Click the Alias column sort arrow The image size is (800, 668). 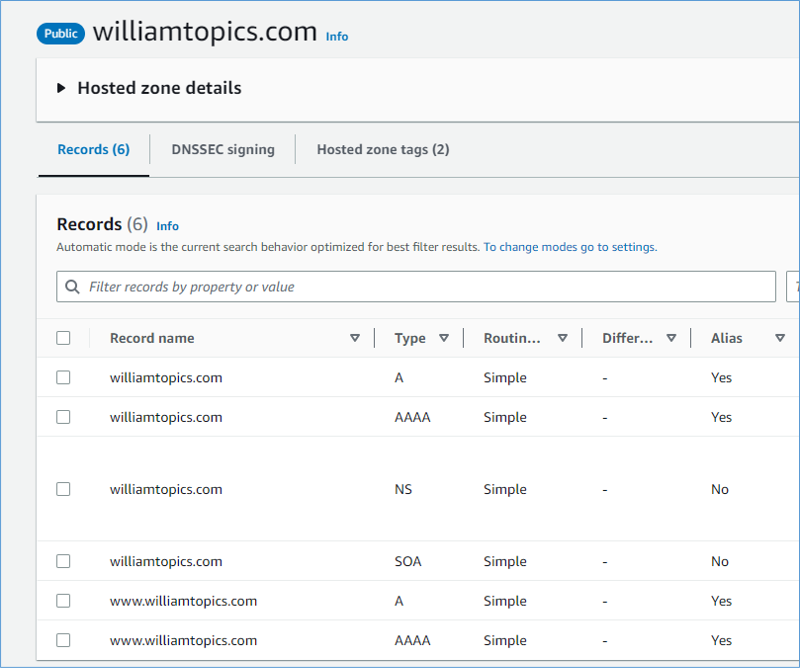(780, 338)
